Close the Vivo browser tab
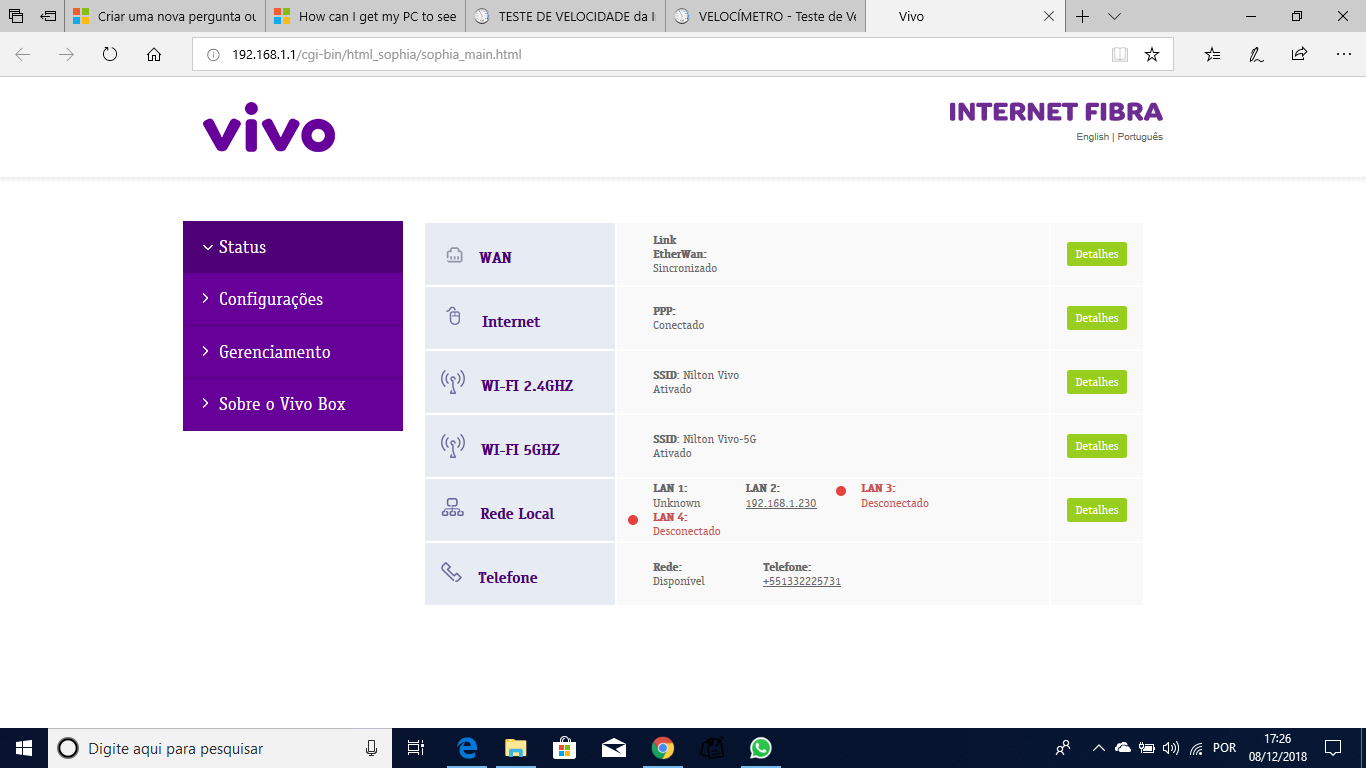The image size is (1366, 768). [1048, 16]
